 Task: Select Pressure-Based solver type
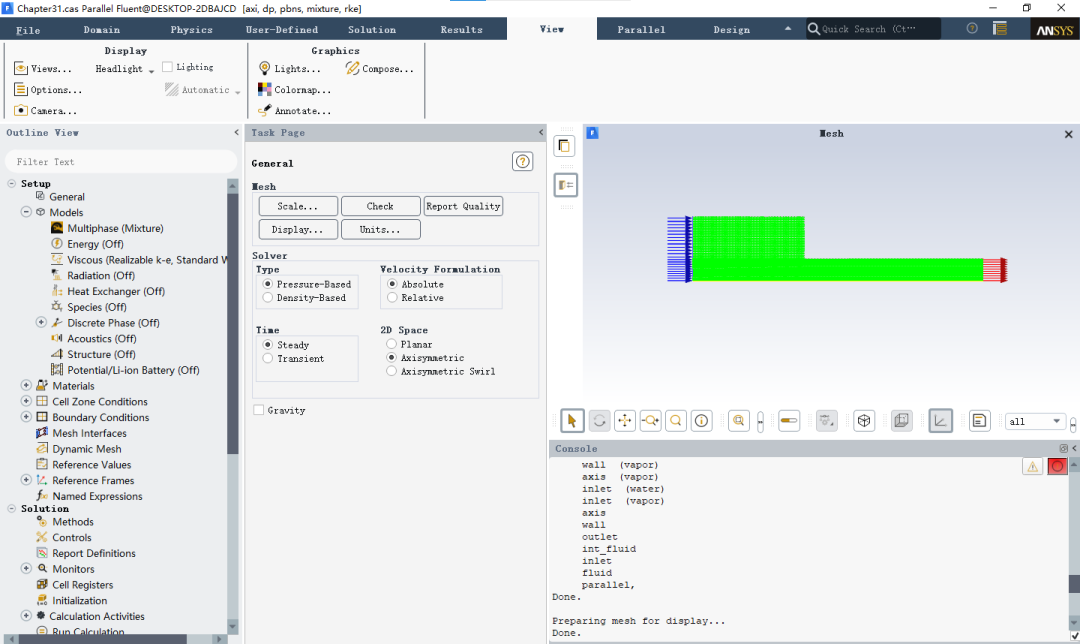[268, 284]
